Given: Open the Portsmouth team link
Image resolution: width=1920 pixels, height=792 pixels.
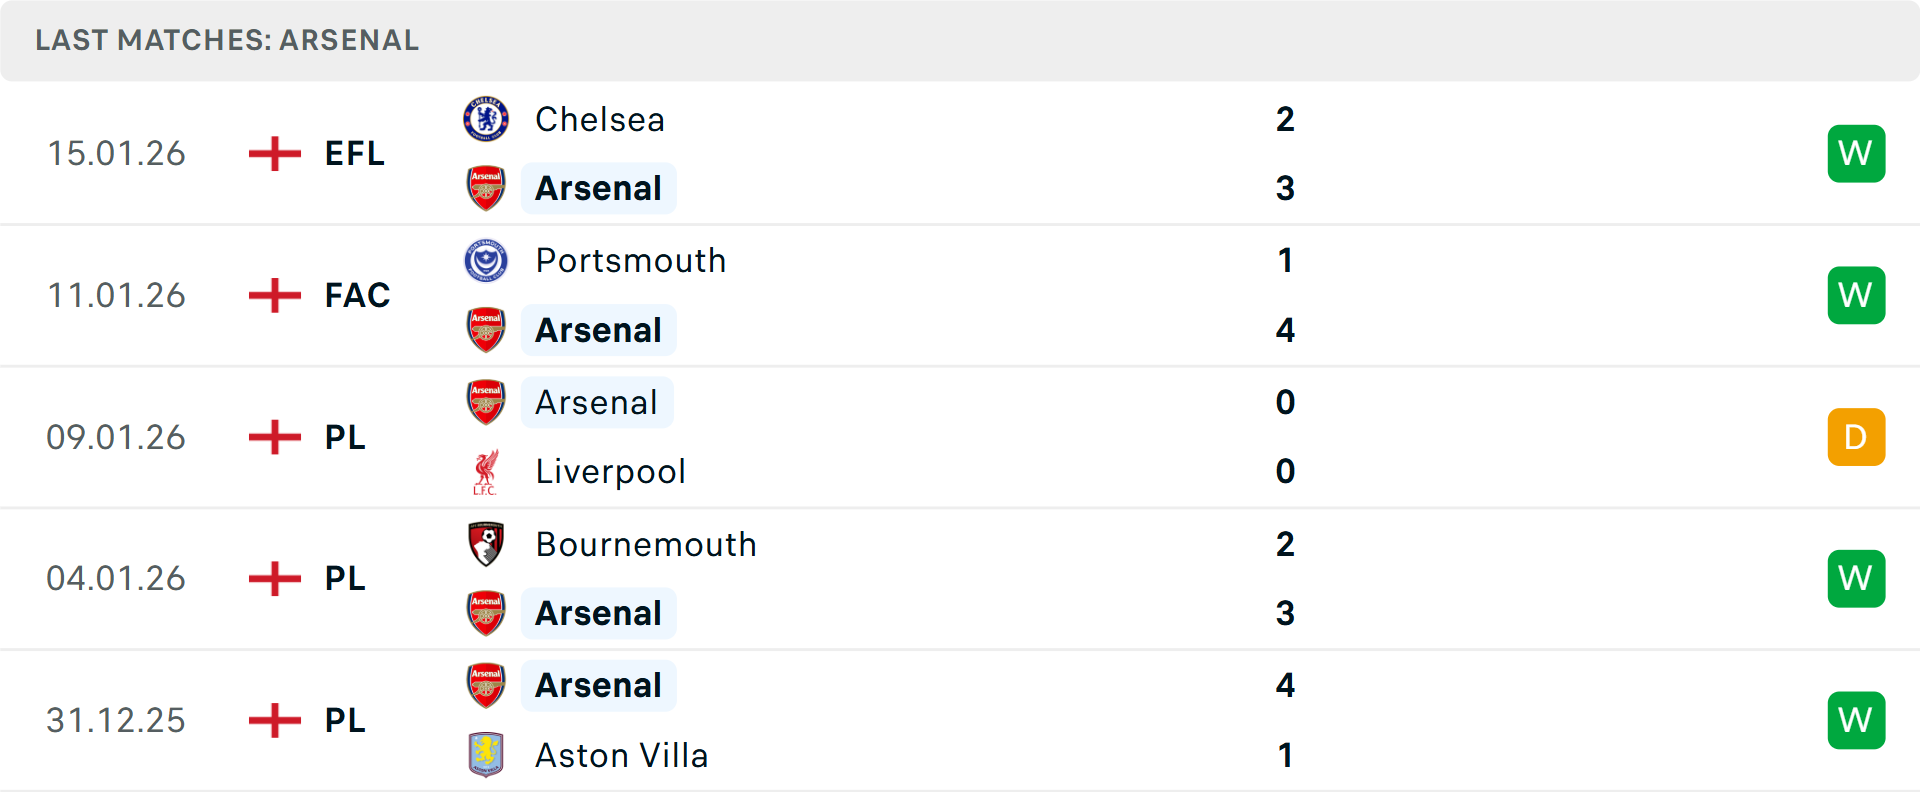Looking at the screenshot, I should pyautogui.click(x=631, y=261).
